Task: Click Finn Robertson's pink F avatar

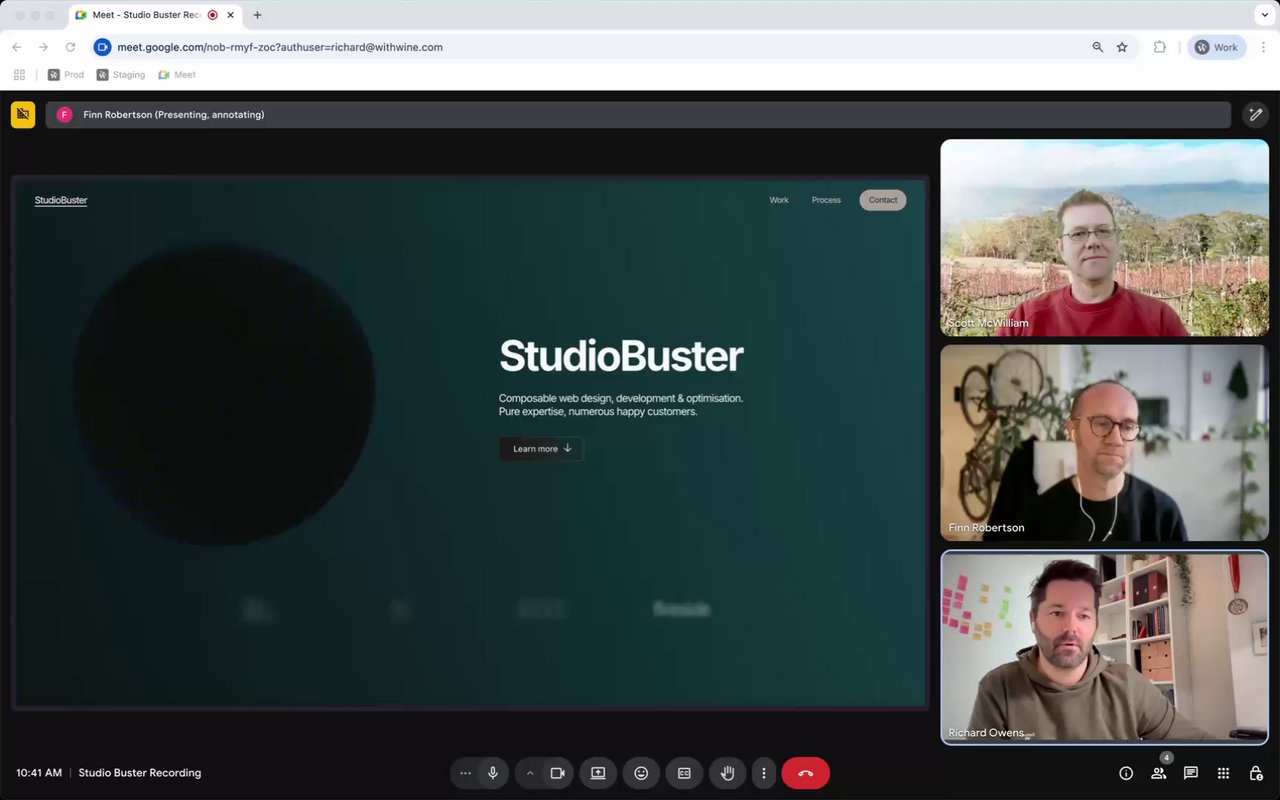Action: (65, 115)
